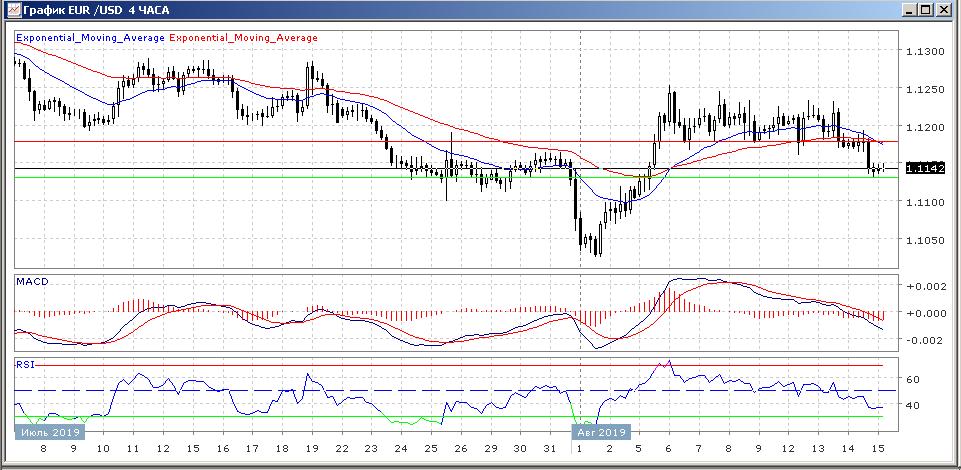
Task: Click the RSI 60 level label
Action: pos(912,380)
